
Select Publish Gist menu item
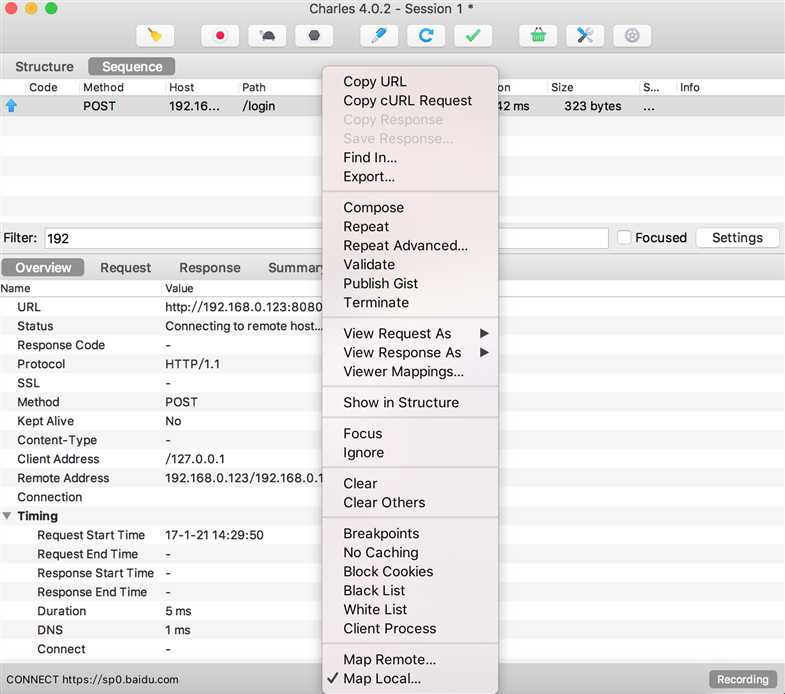click(410, 283)
